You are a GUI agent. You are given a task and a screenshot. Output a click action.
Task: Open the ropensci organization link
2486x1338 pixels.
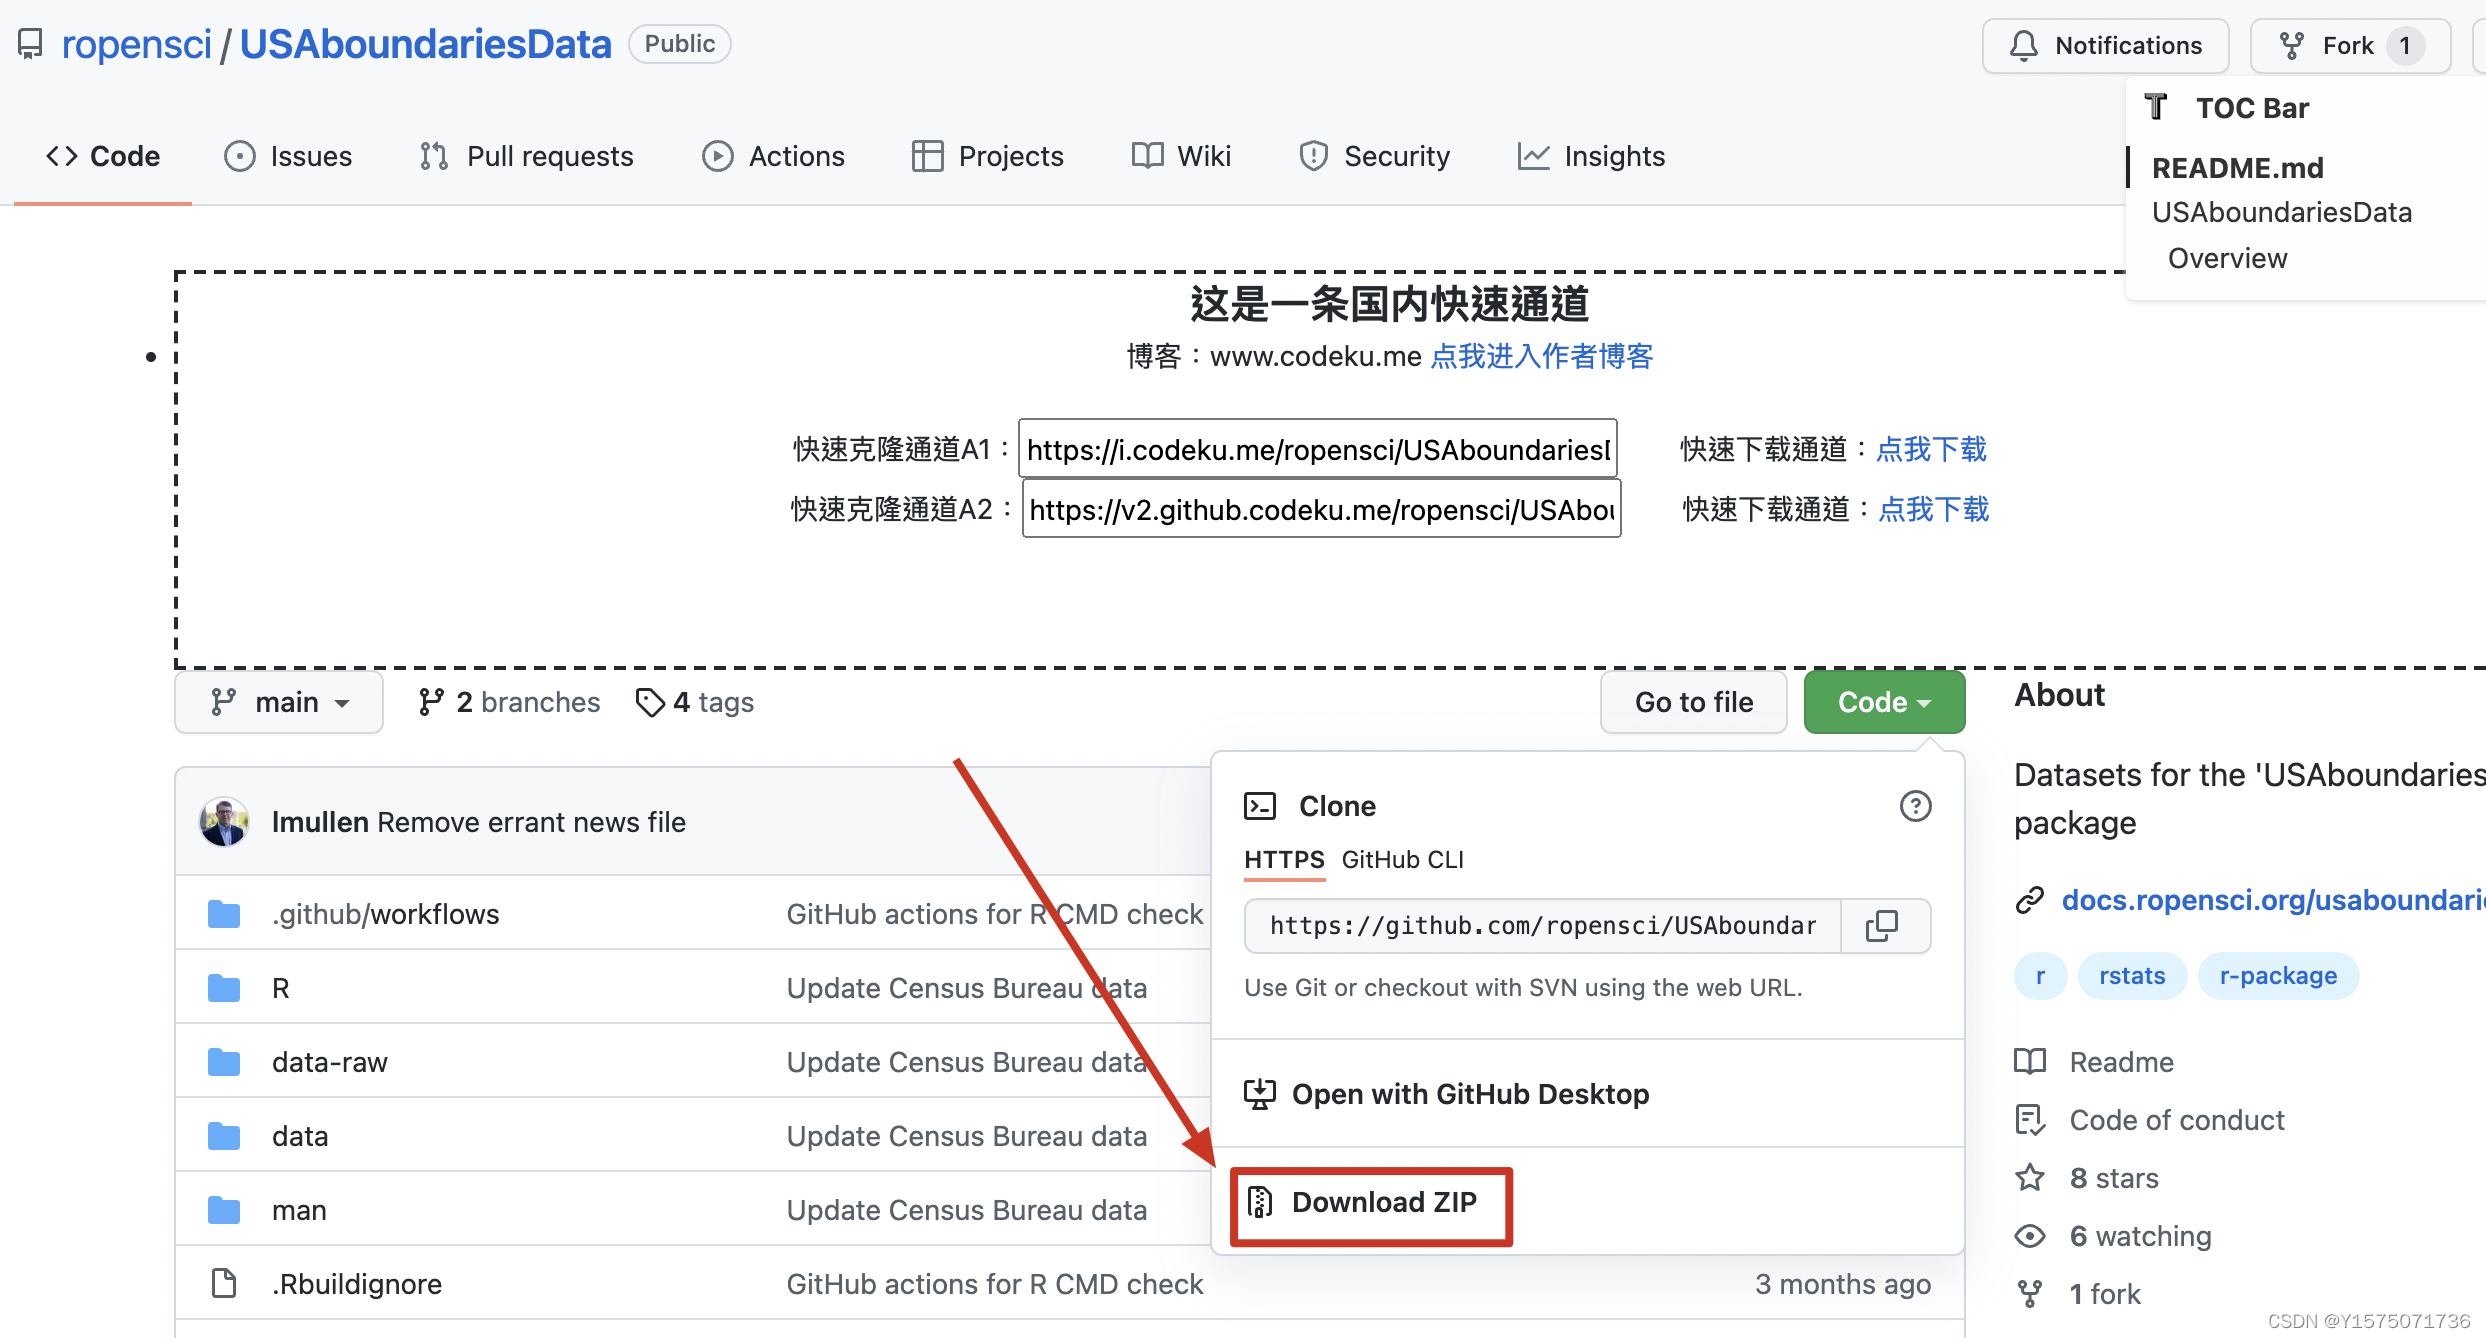tap(136, 44)
